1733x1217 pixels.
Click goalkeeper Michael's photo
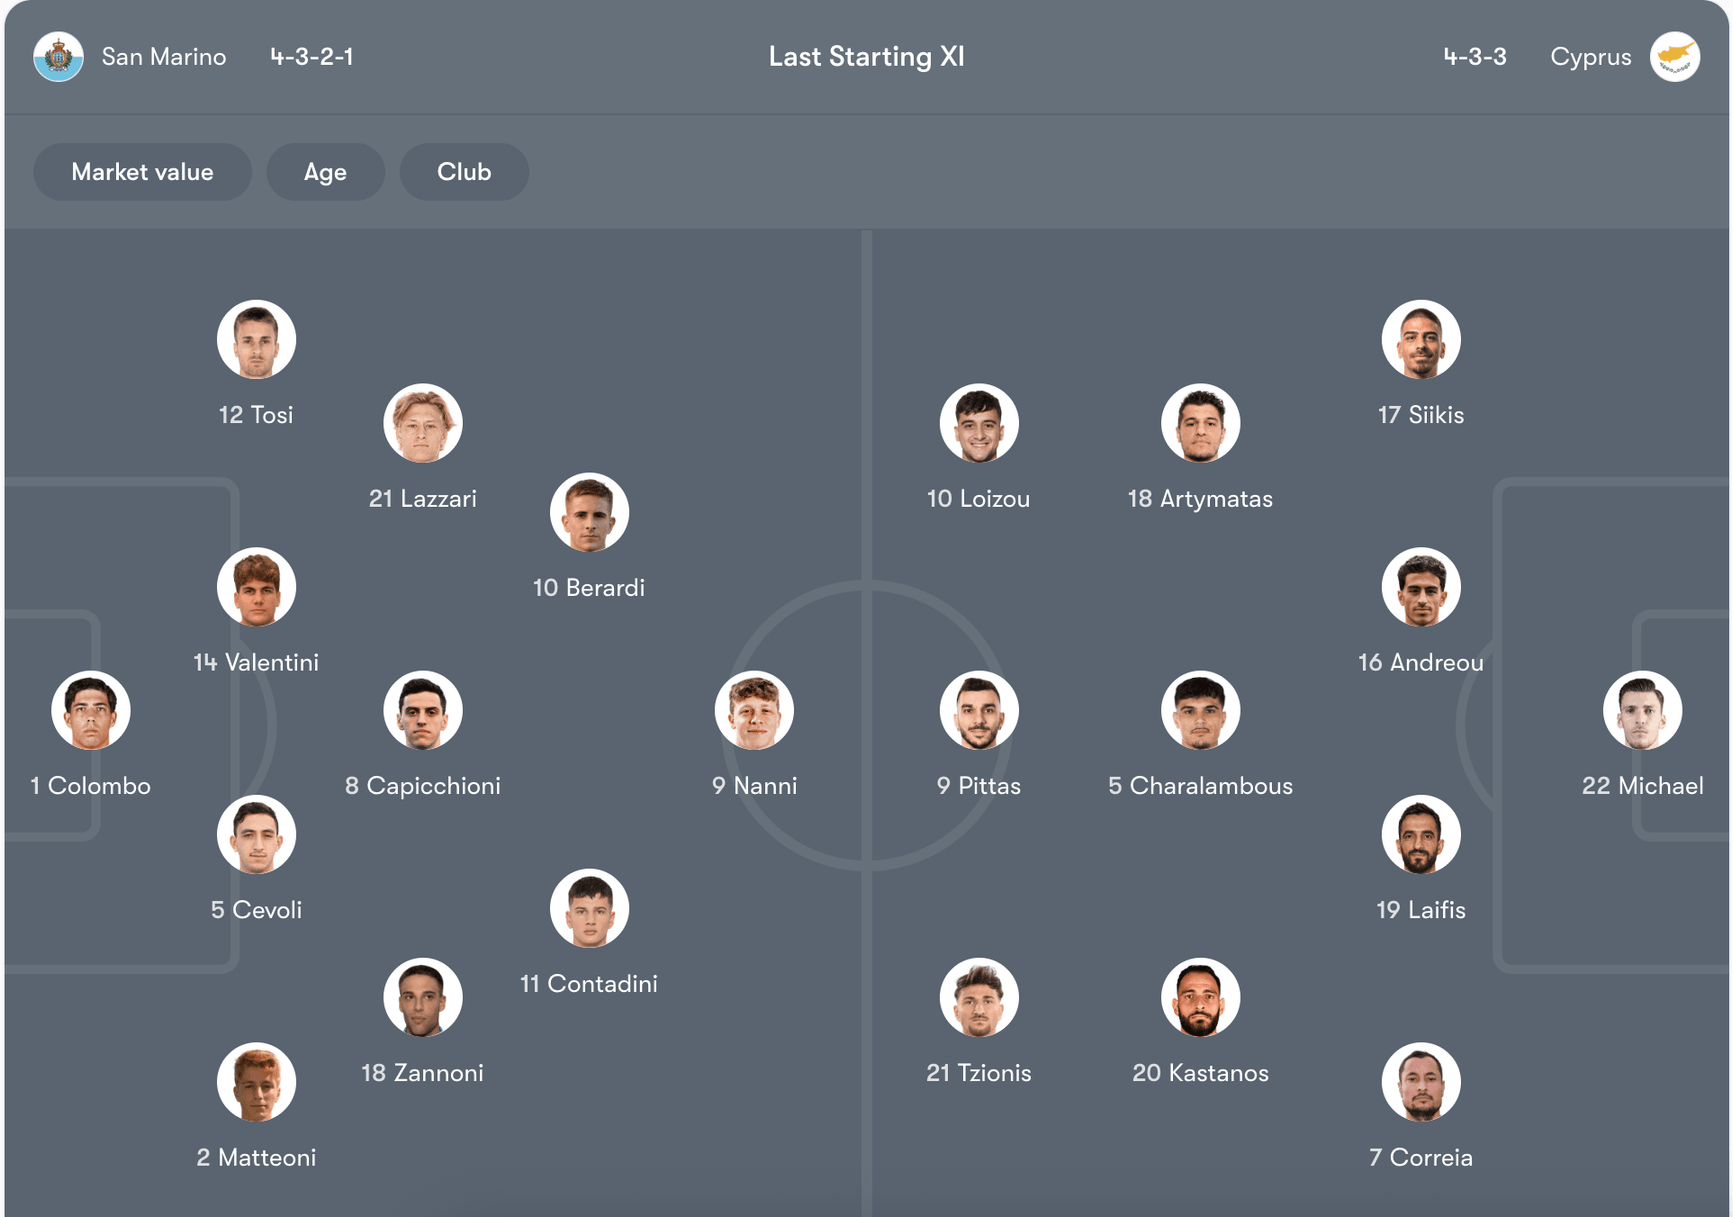[1642, 710]
